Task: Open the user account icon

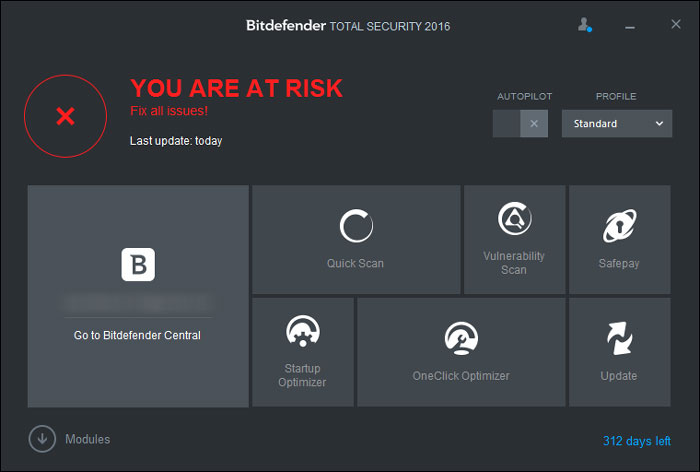Action: point(584,25)
